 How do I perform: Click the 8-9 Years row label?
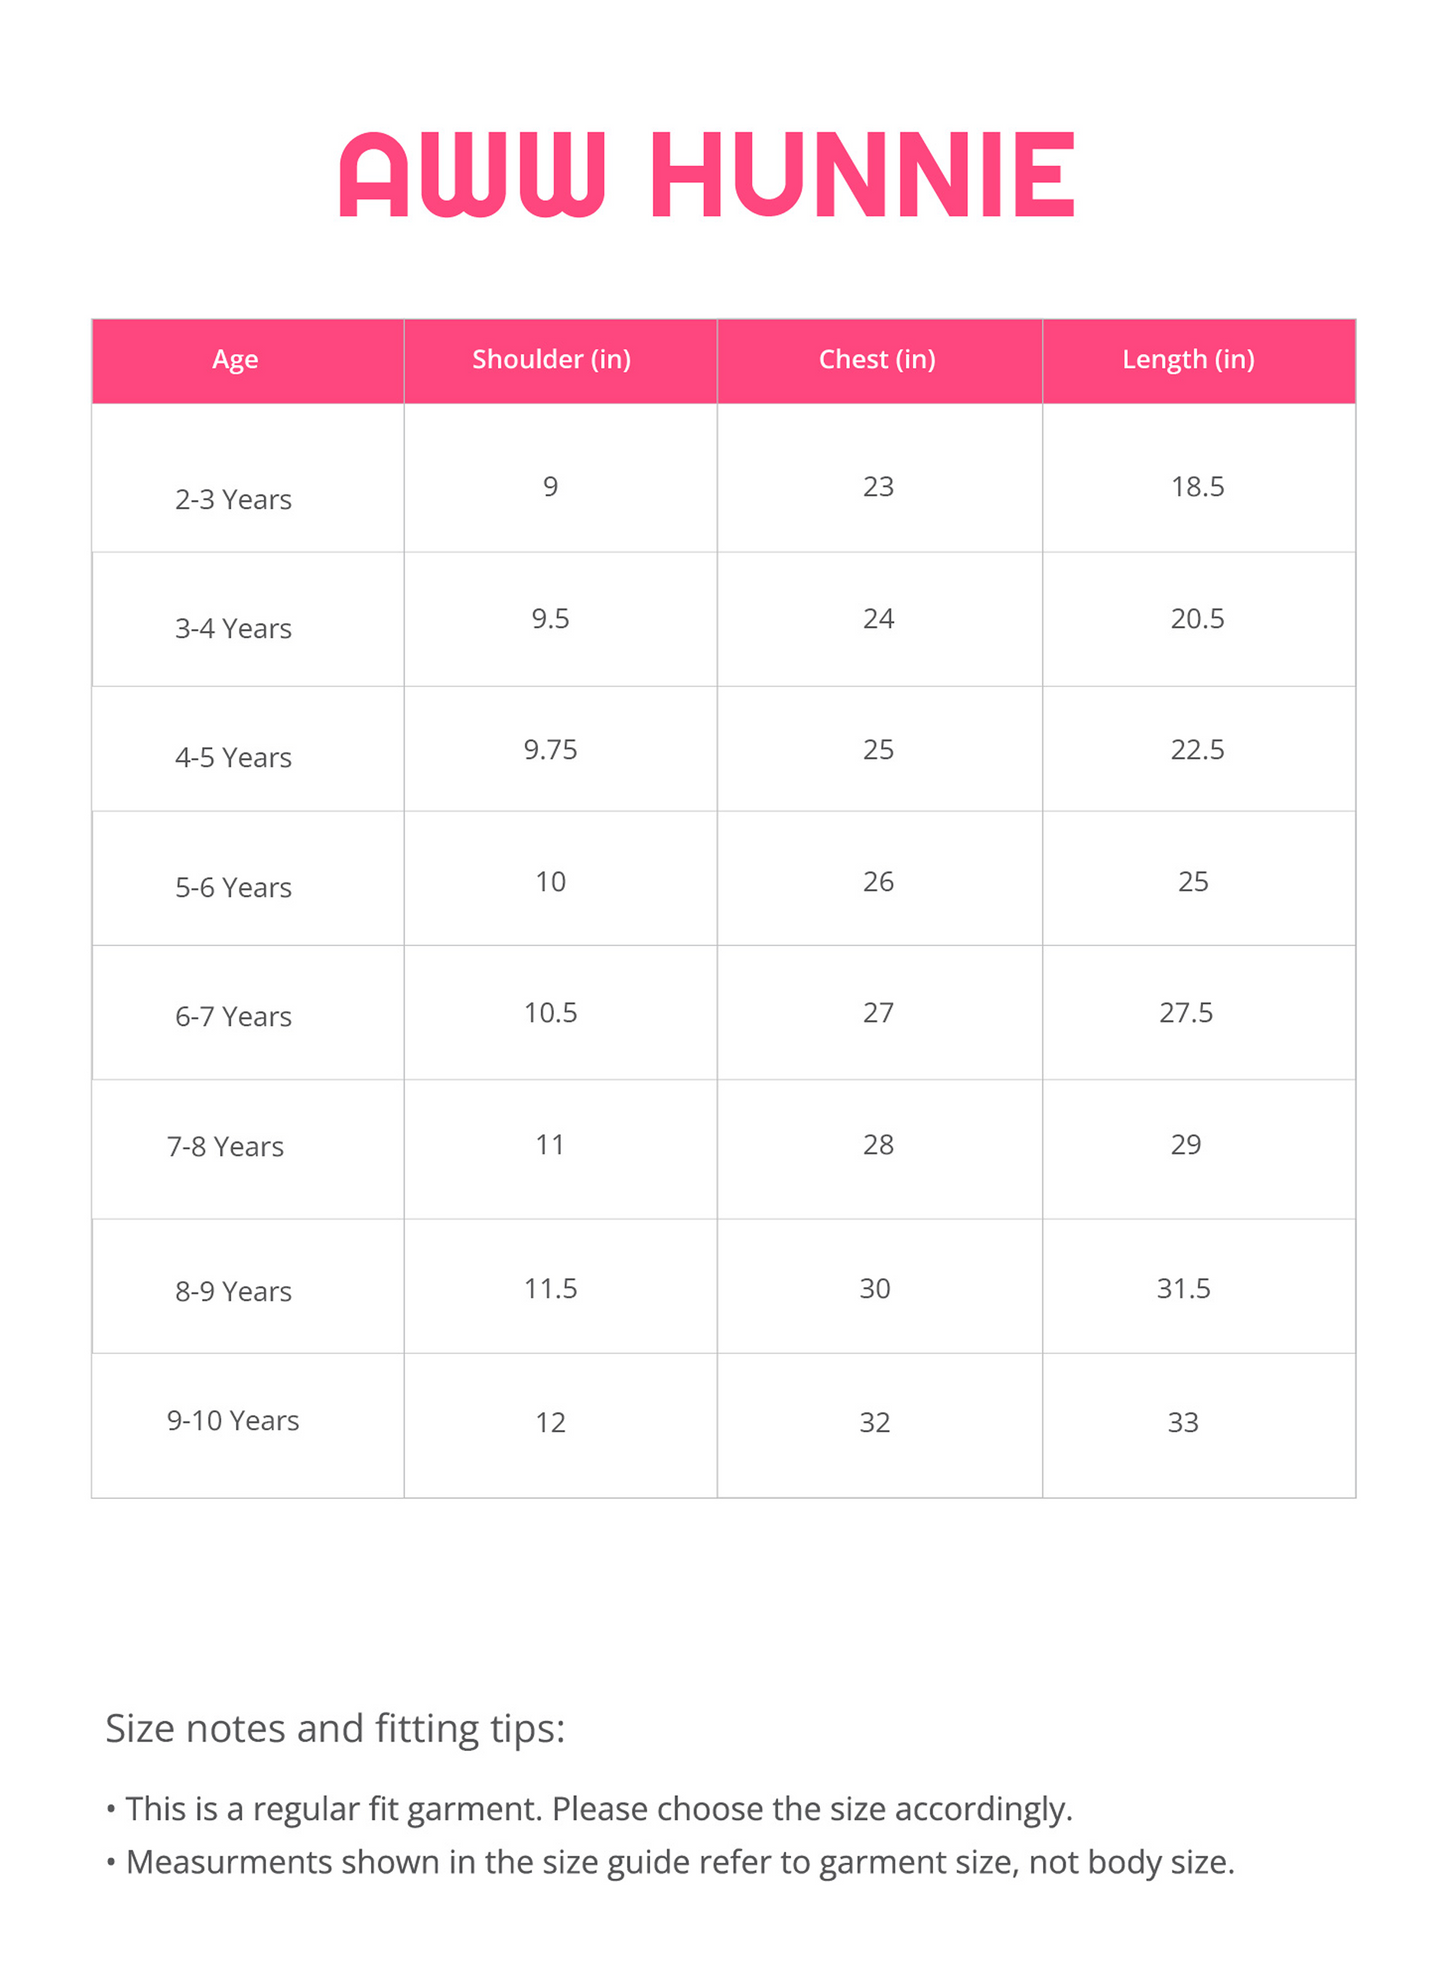(x=233, y=1291)
